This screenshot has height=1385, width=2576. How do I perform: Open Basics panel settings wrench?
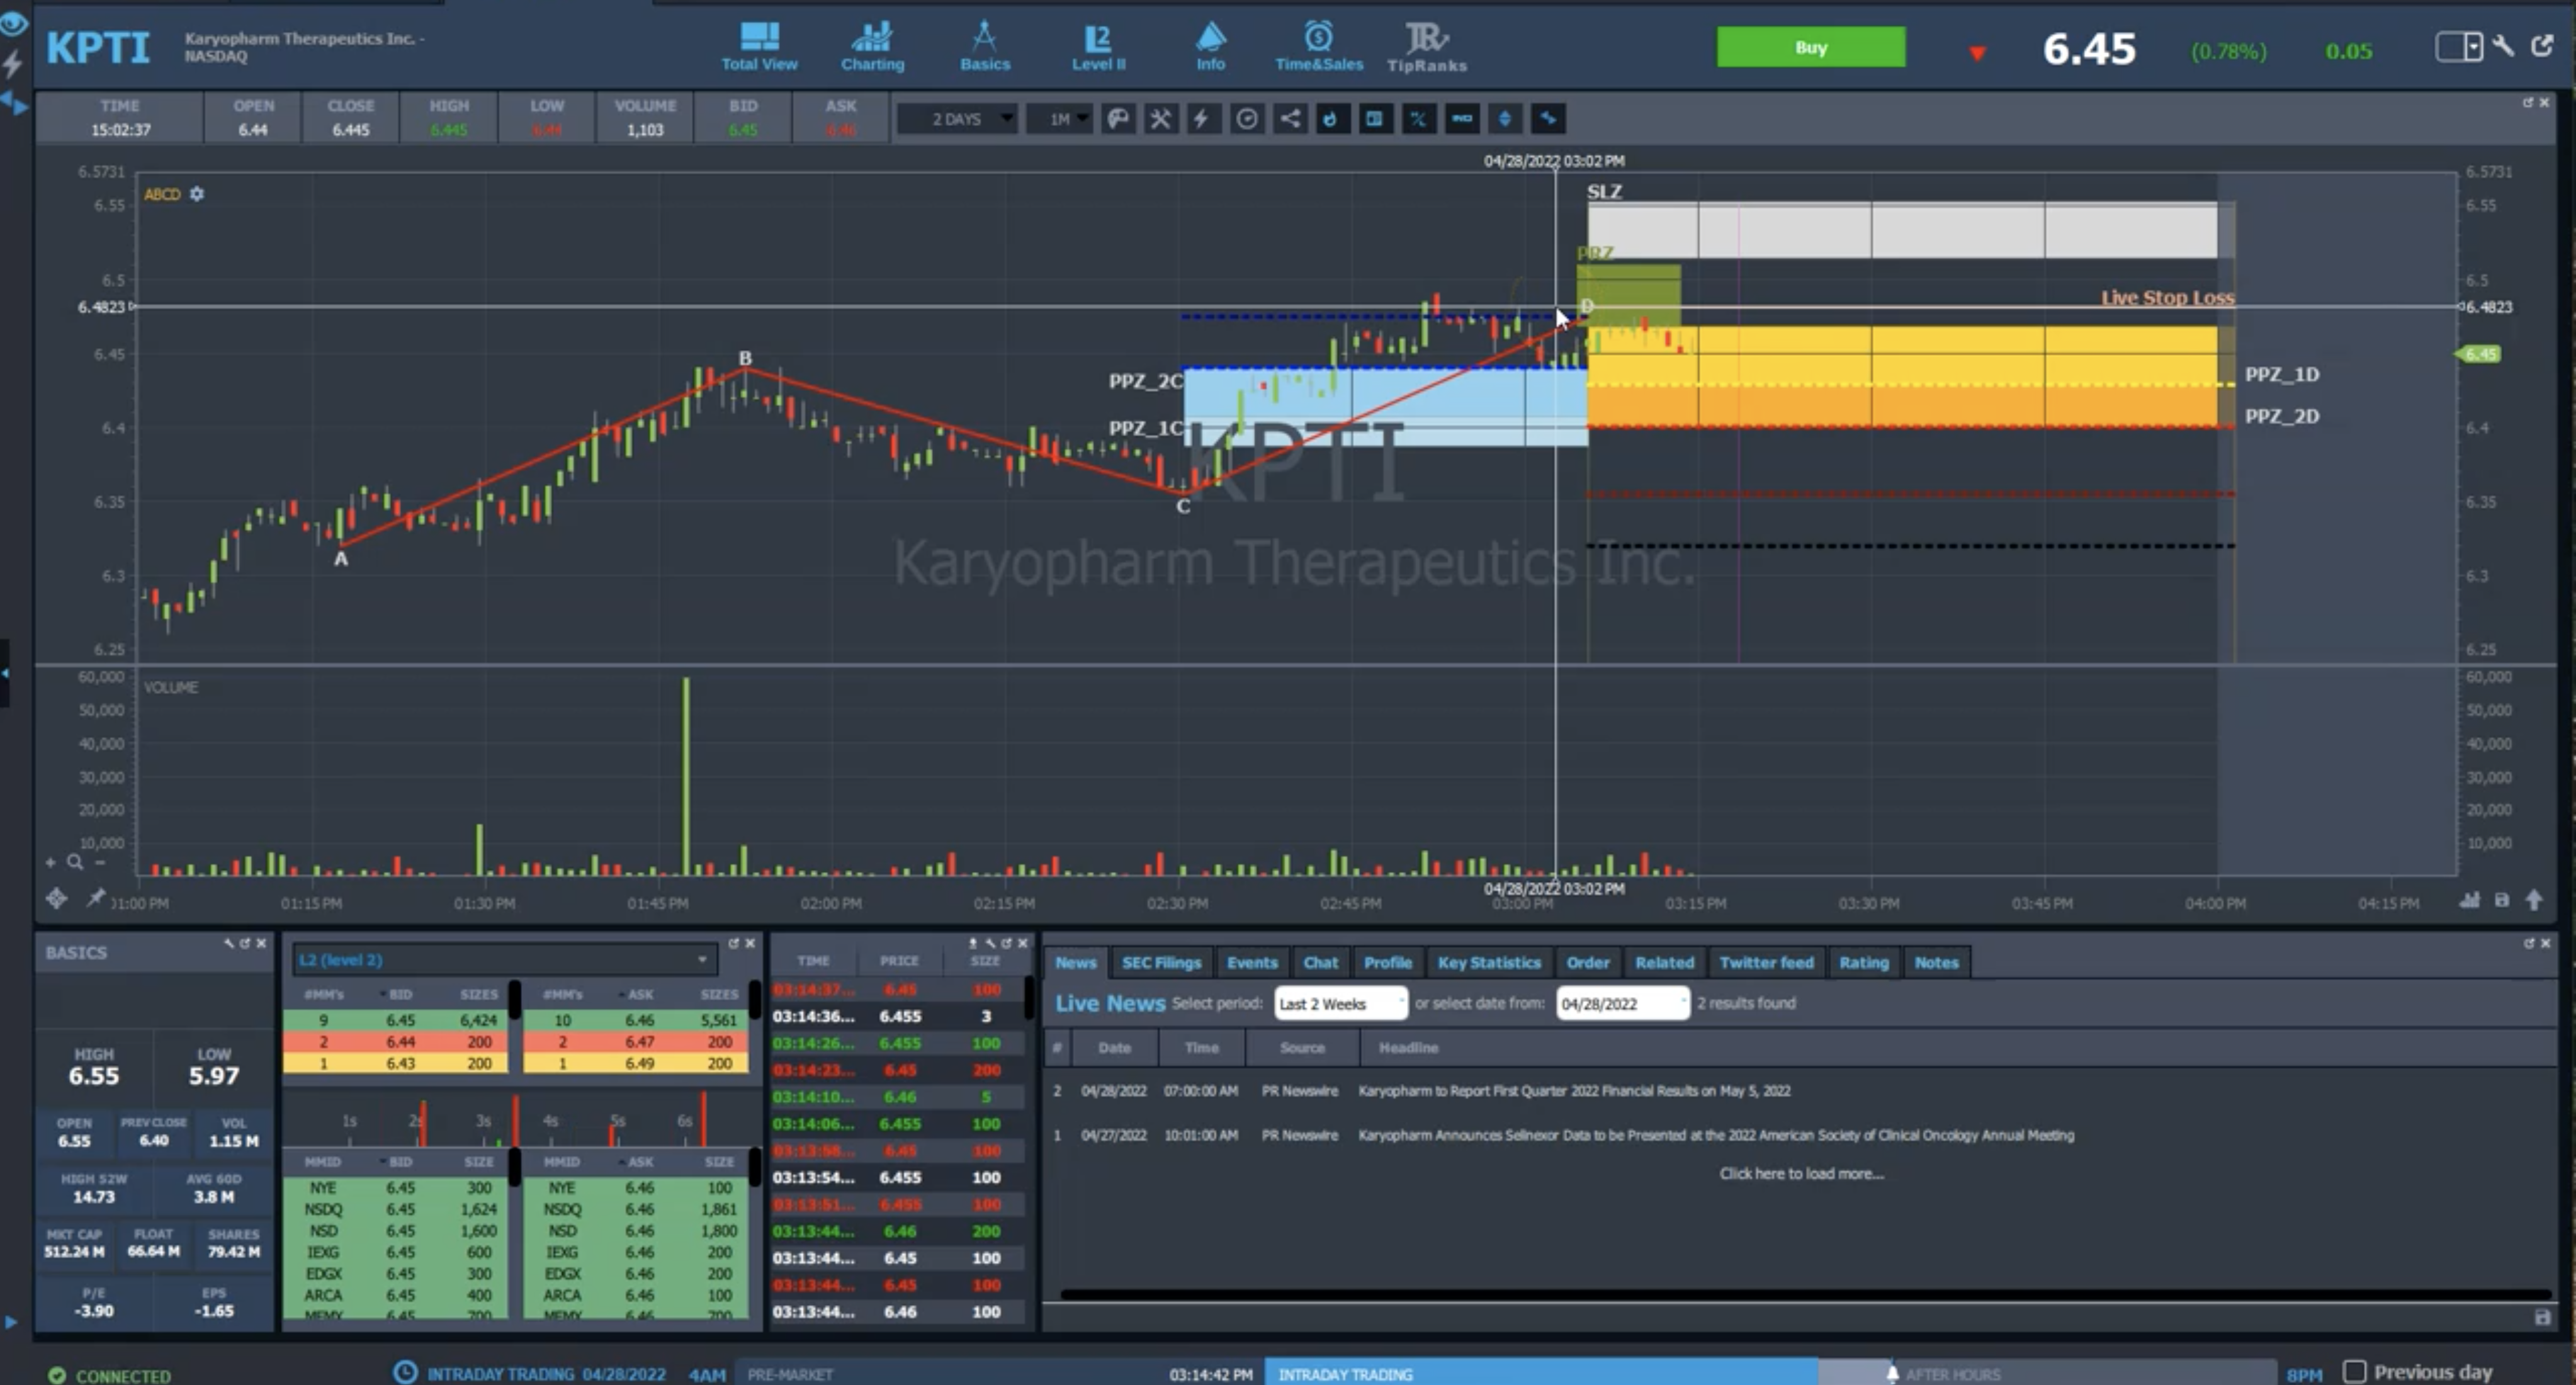pyautogui.click(x=229, y=943)
